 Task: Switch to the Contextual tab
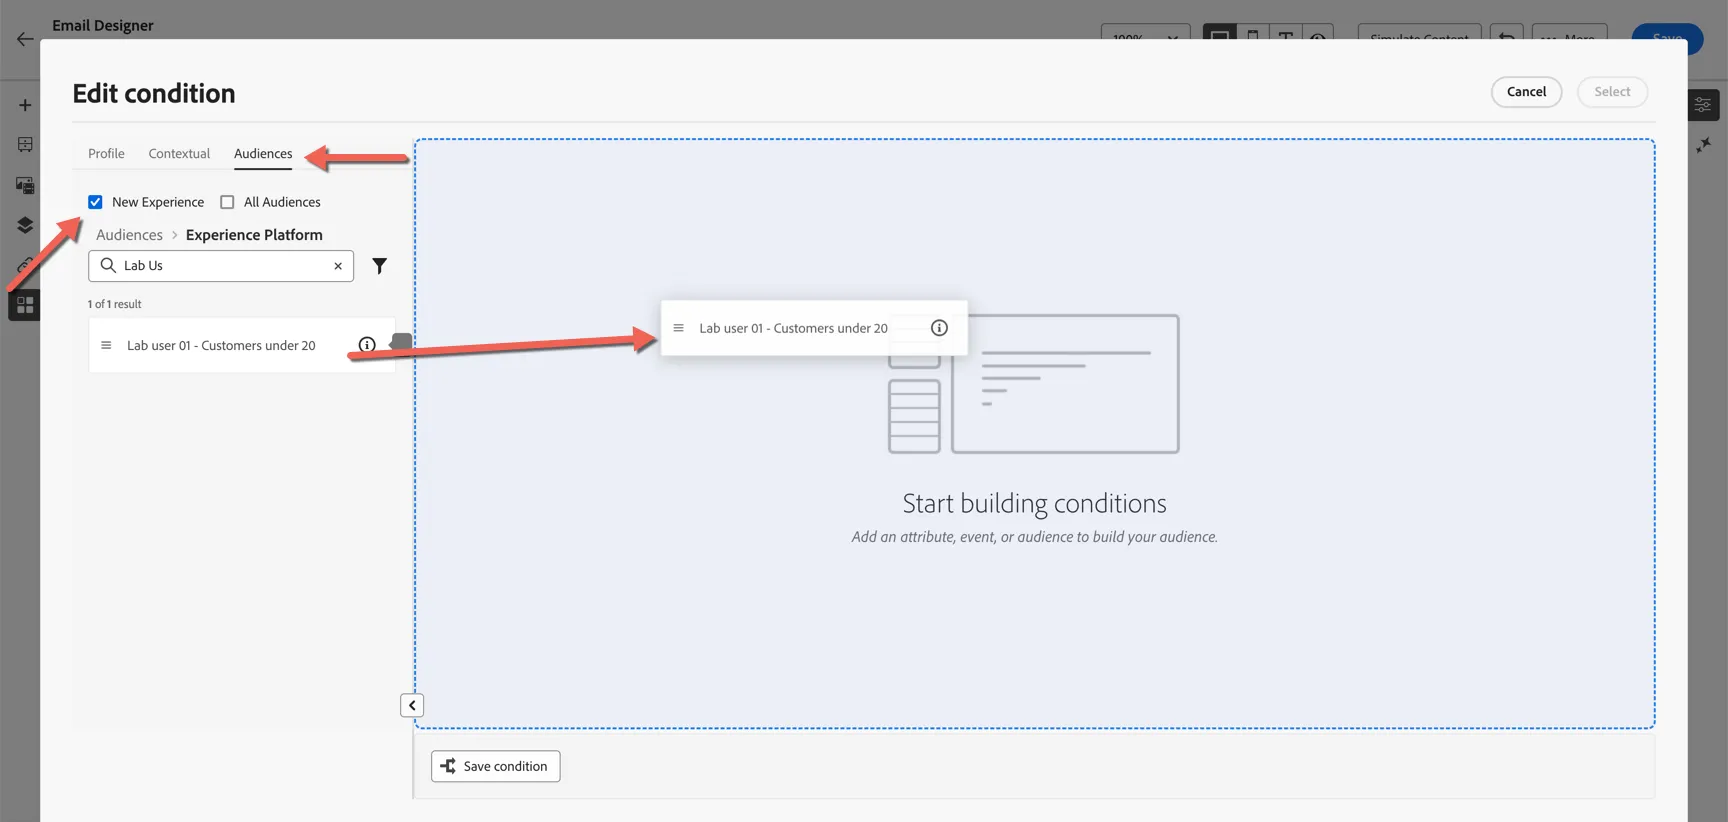click(x=179, y=153)
